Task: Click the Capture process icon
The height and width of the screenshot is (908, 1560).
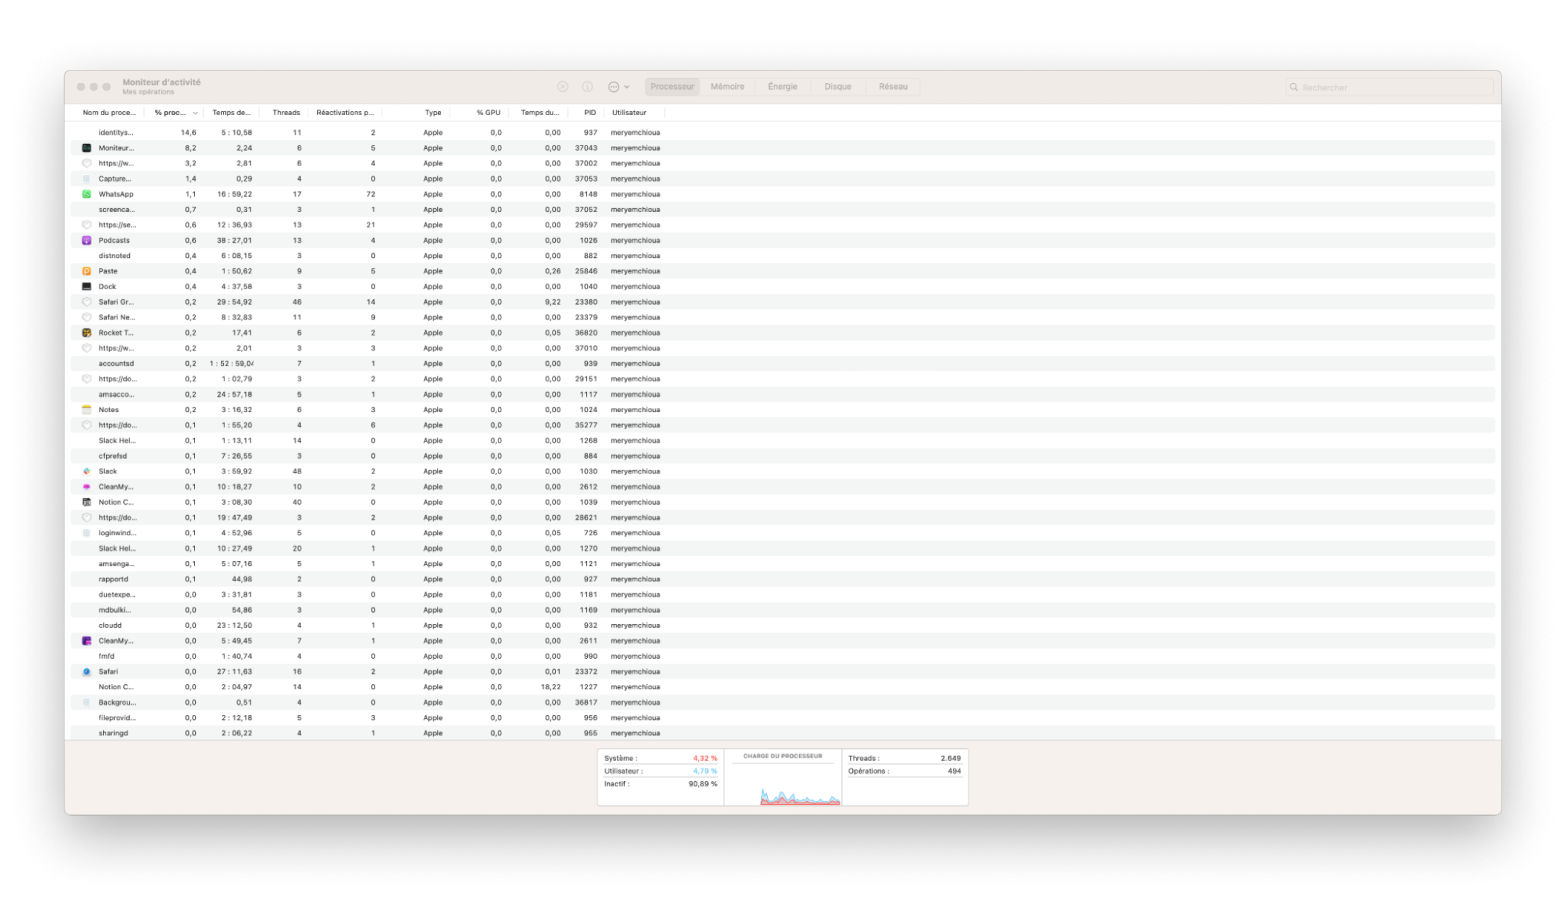Action: tap(87, 179)
